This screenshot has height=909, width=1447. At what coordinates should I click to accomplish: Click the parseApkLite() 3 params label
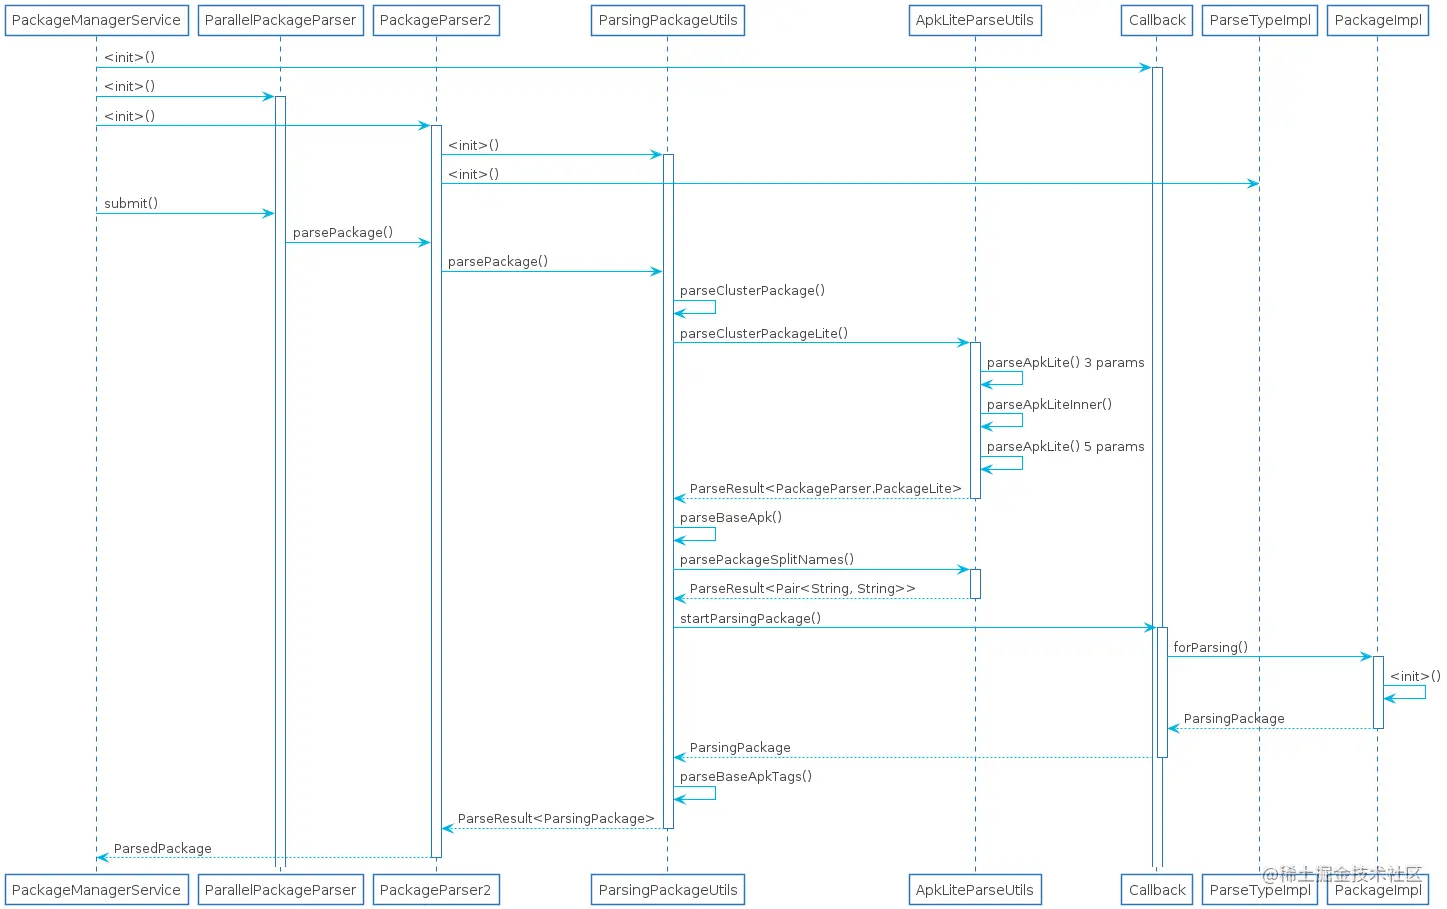coord(1066,362)
